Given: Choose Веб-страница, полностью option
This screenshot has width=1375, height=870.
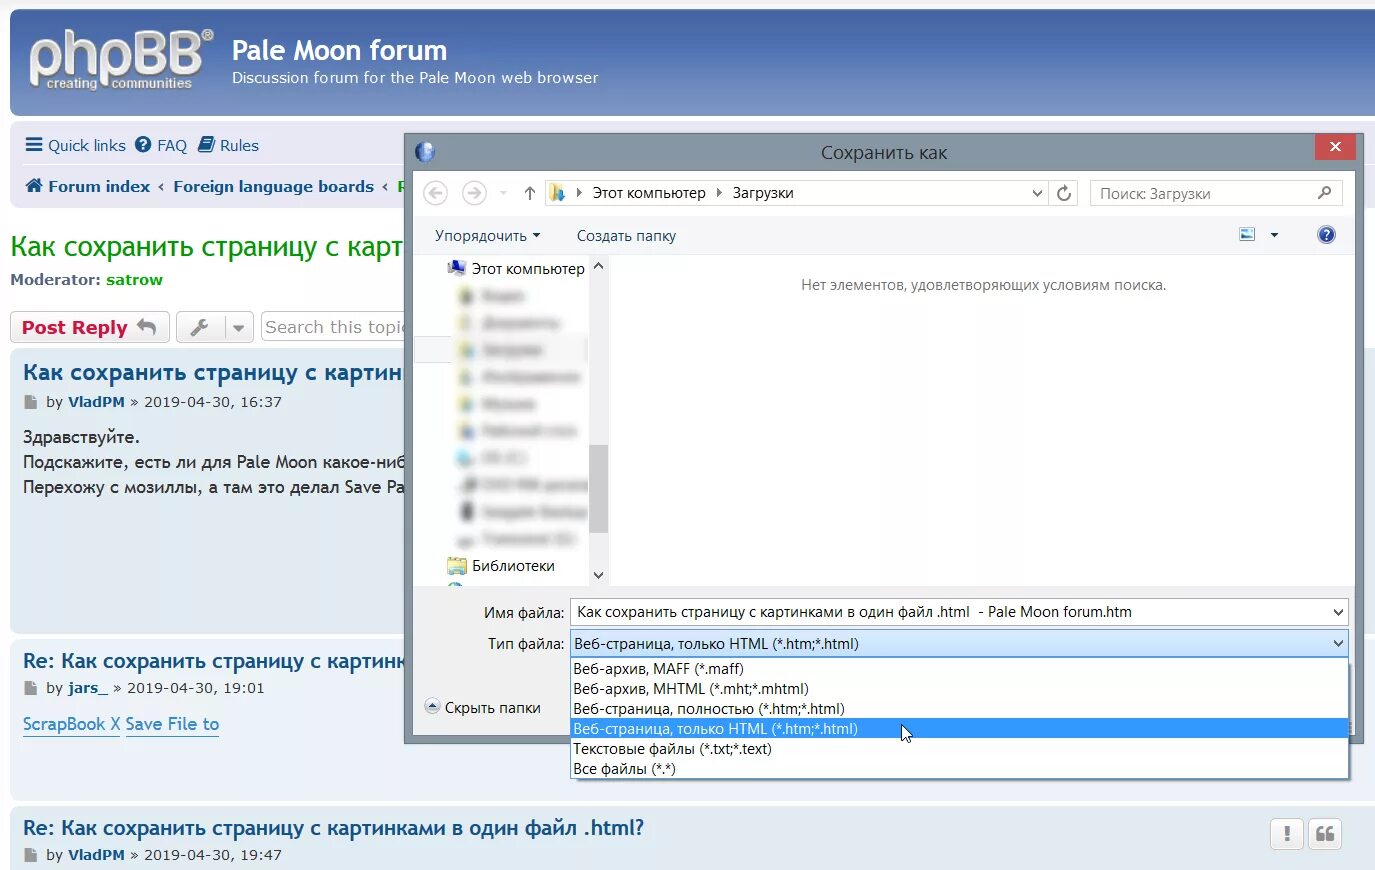Looking at the screenshot, I should tap(959, 709).
